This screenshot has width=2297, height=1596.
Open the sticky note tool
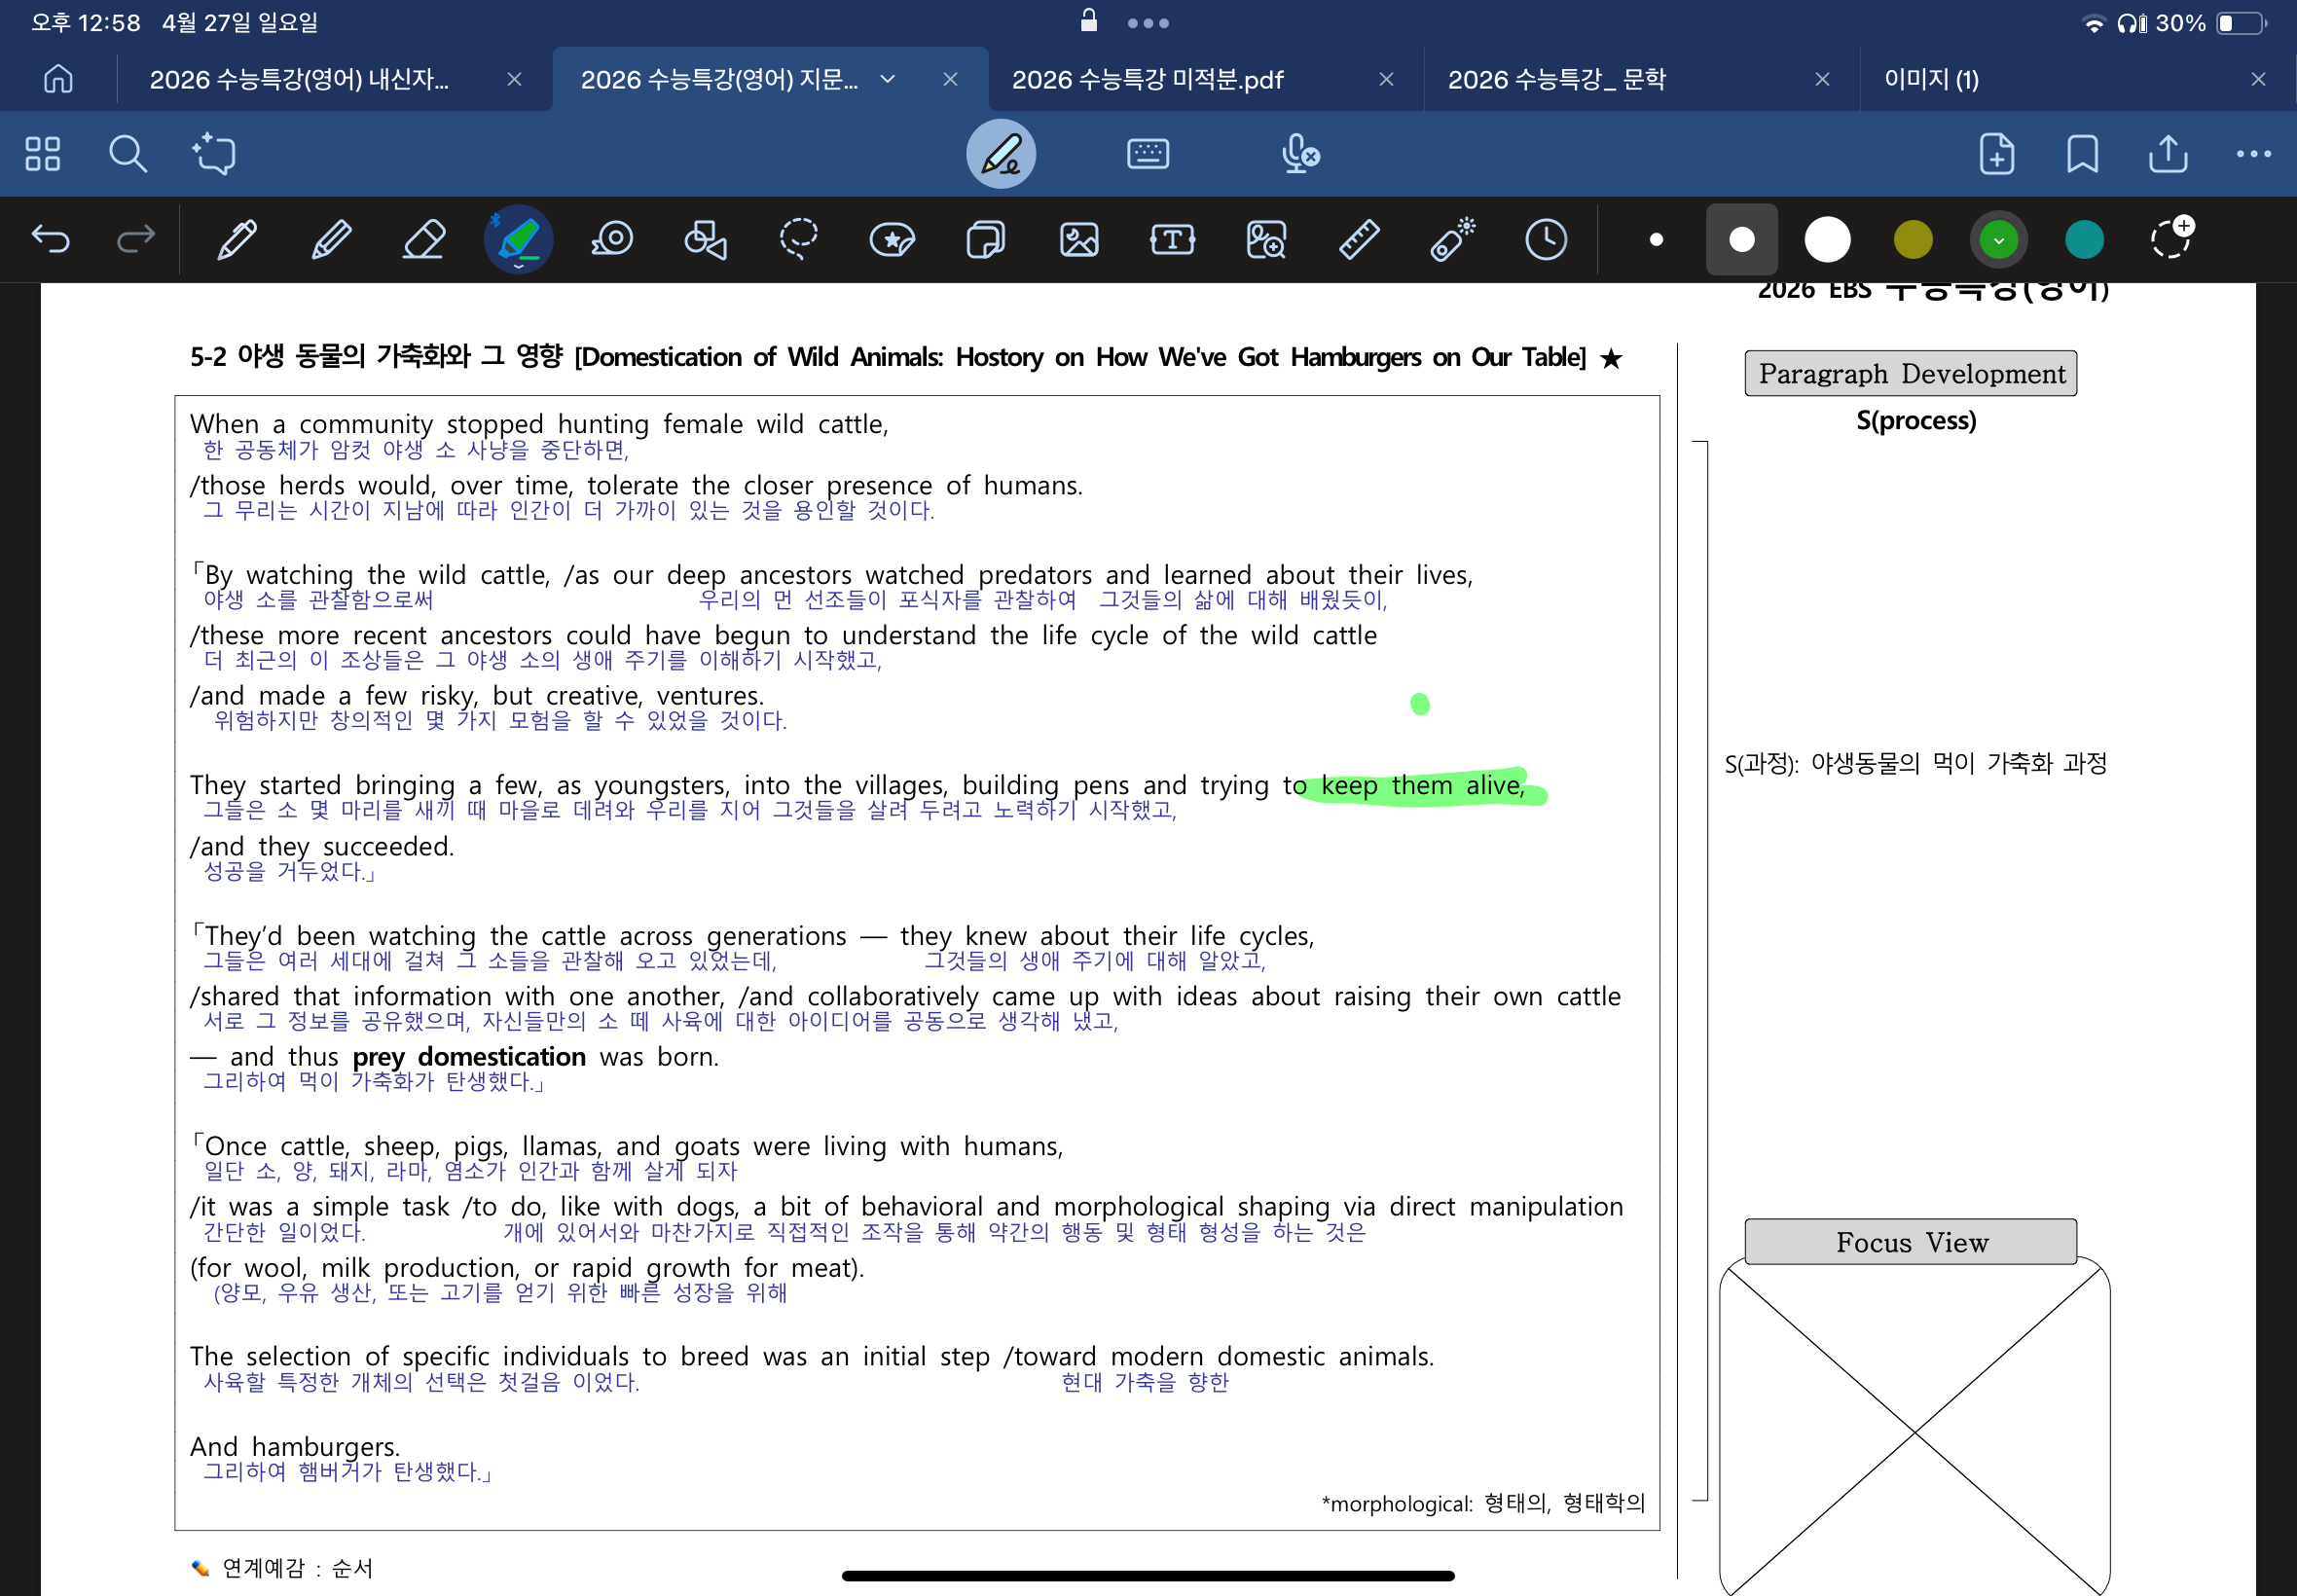click(x=985, y=240)
